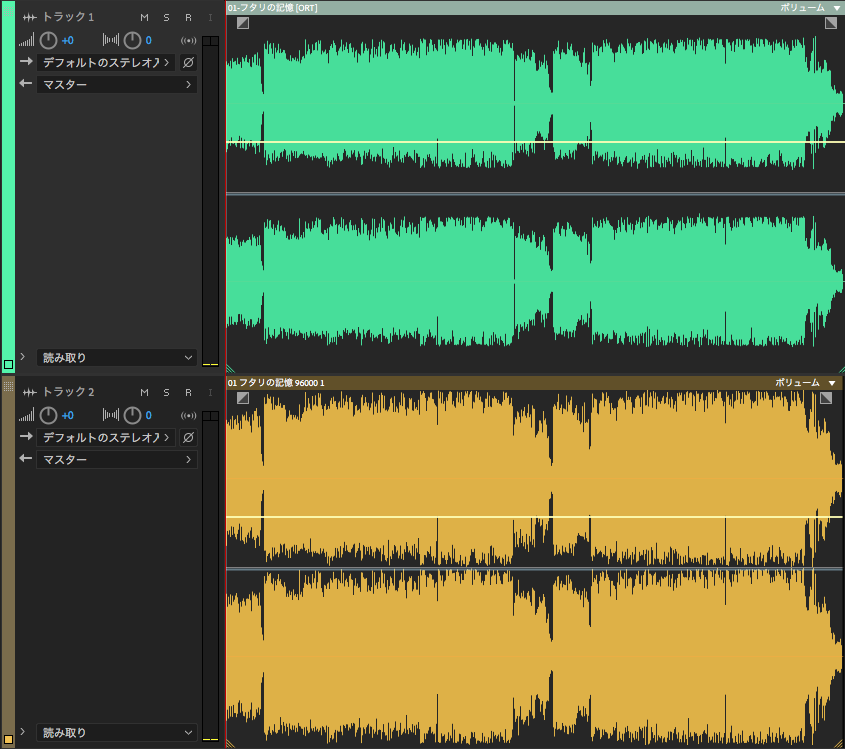Solo Track 1 with S button
The image size is (845, 749).
(x=167, y=18)
